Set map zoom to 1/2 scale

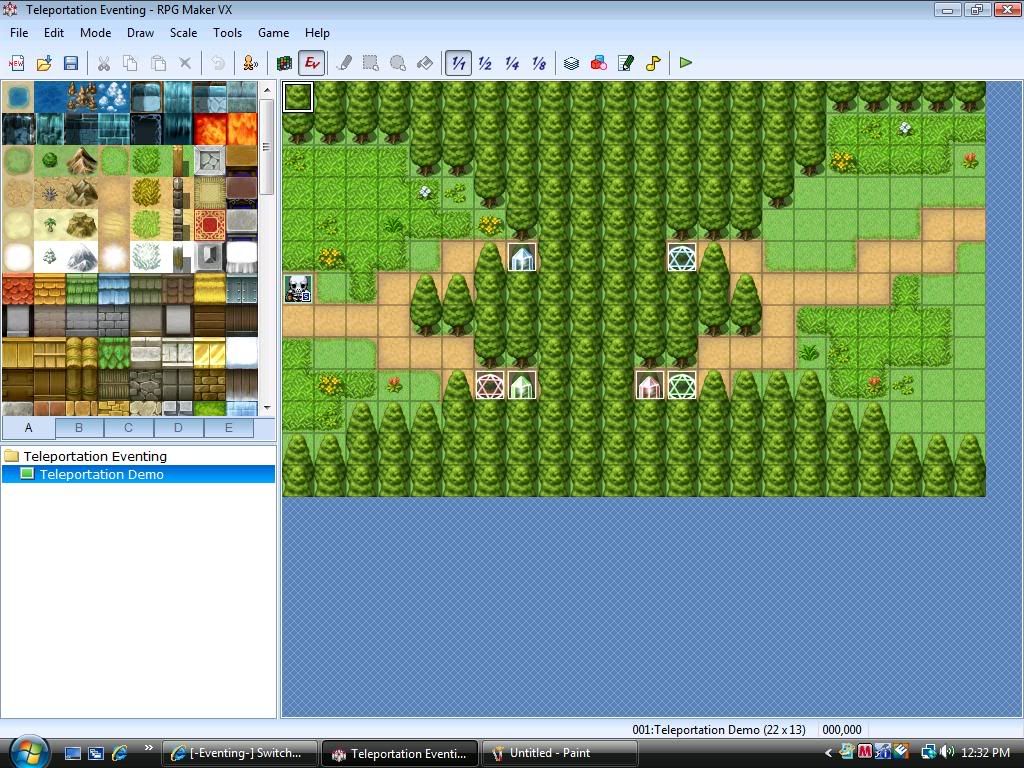tap(485, 63)
